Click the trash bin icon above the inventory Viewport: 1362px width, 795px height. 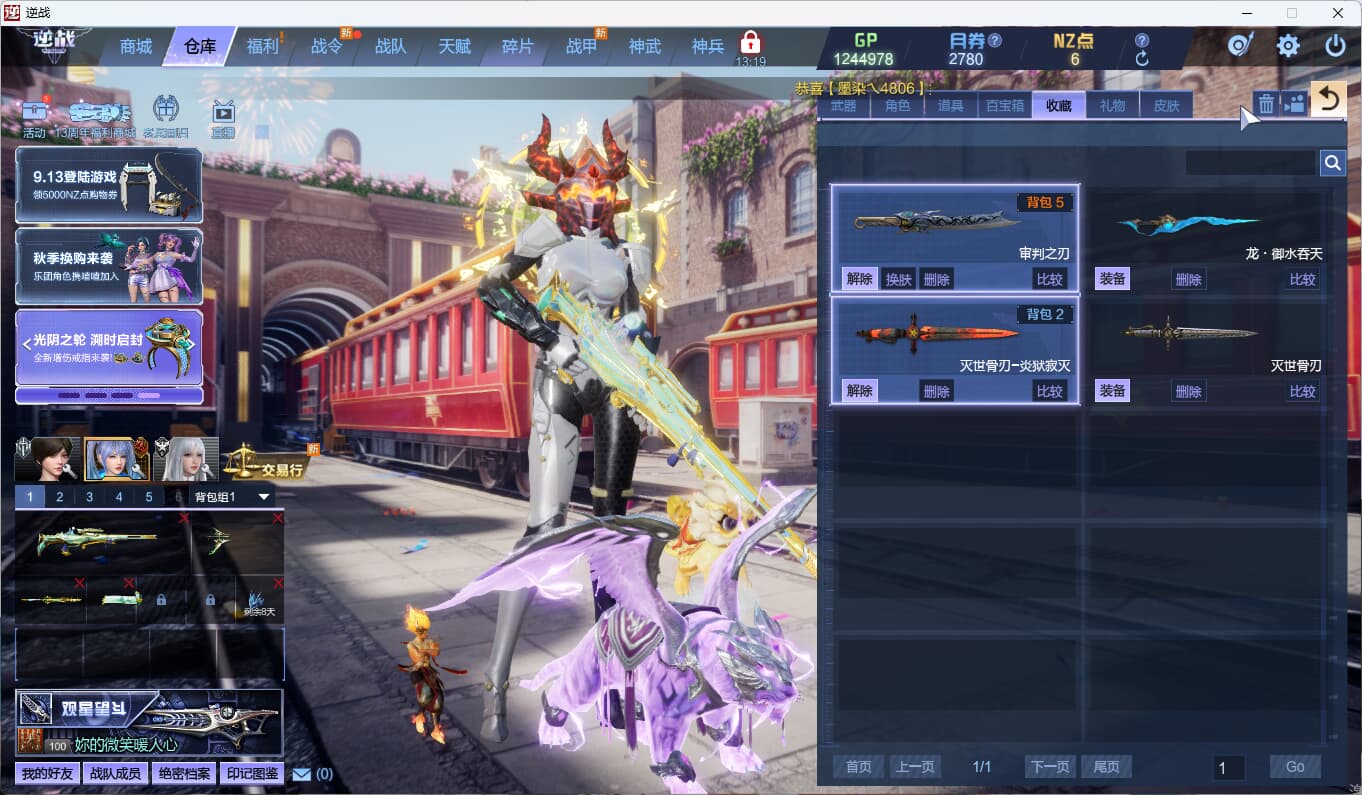tap(1266, 103)
